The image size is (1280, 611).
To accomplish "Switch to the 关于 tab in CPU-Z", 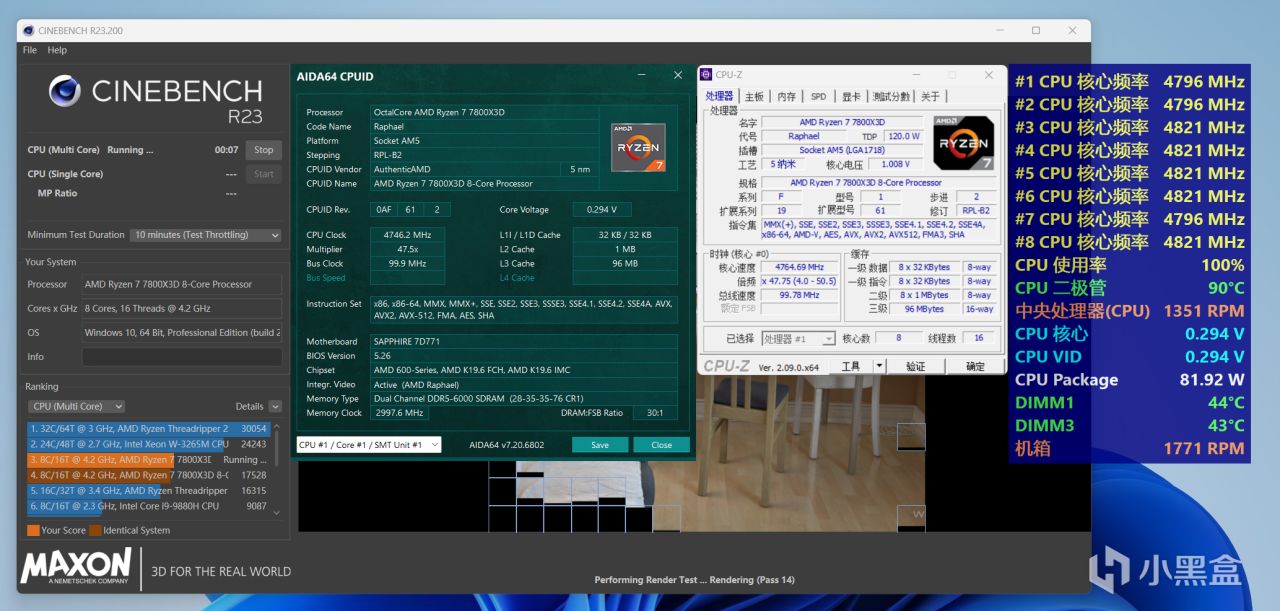I will click(x=930, y=97).
